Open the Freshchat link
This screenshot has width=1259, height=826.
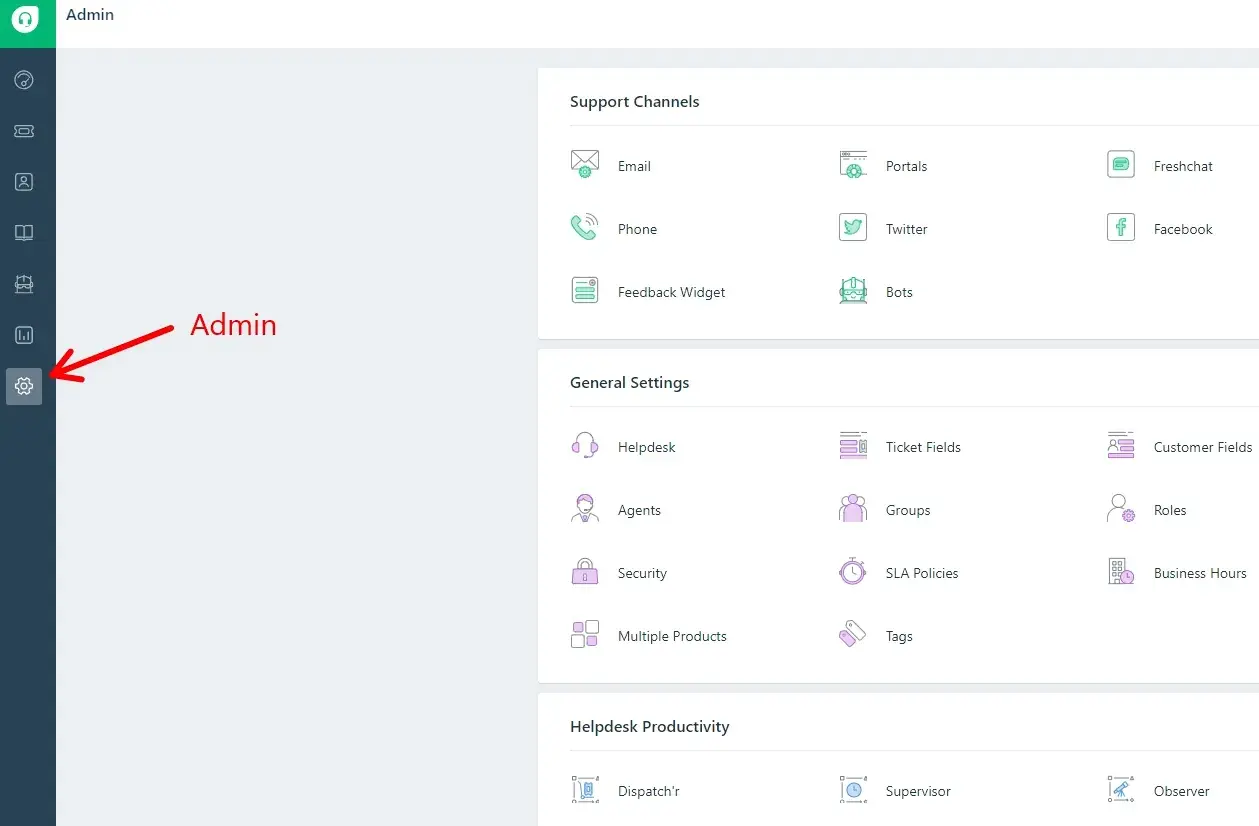[1183, 166]
